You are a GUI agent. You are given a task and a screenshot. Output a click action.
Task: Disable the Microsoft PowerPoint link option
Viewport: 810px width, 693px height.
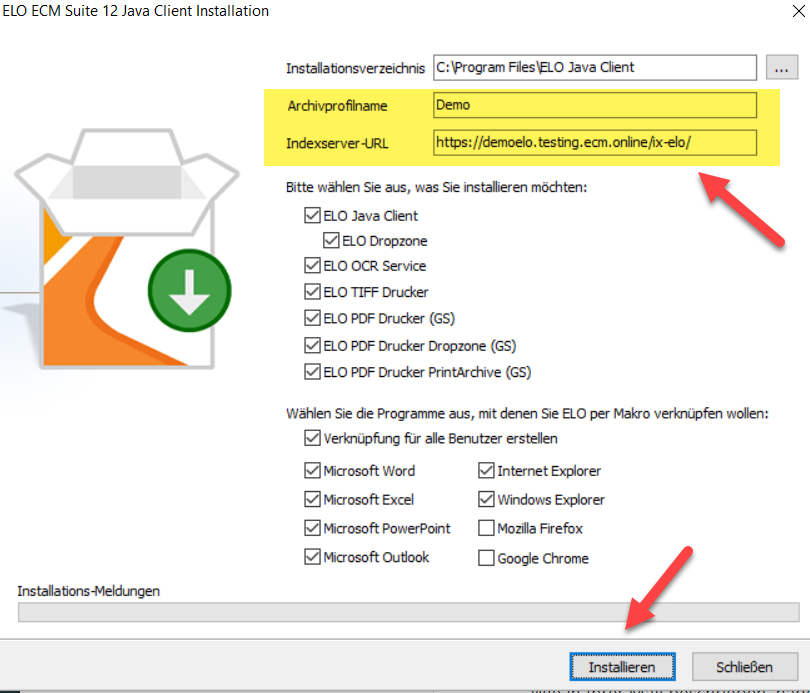(x=312, y=528)
